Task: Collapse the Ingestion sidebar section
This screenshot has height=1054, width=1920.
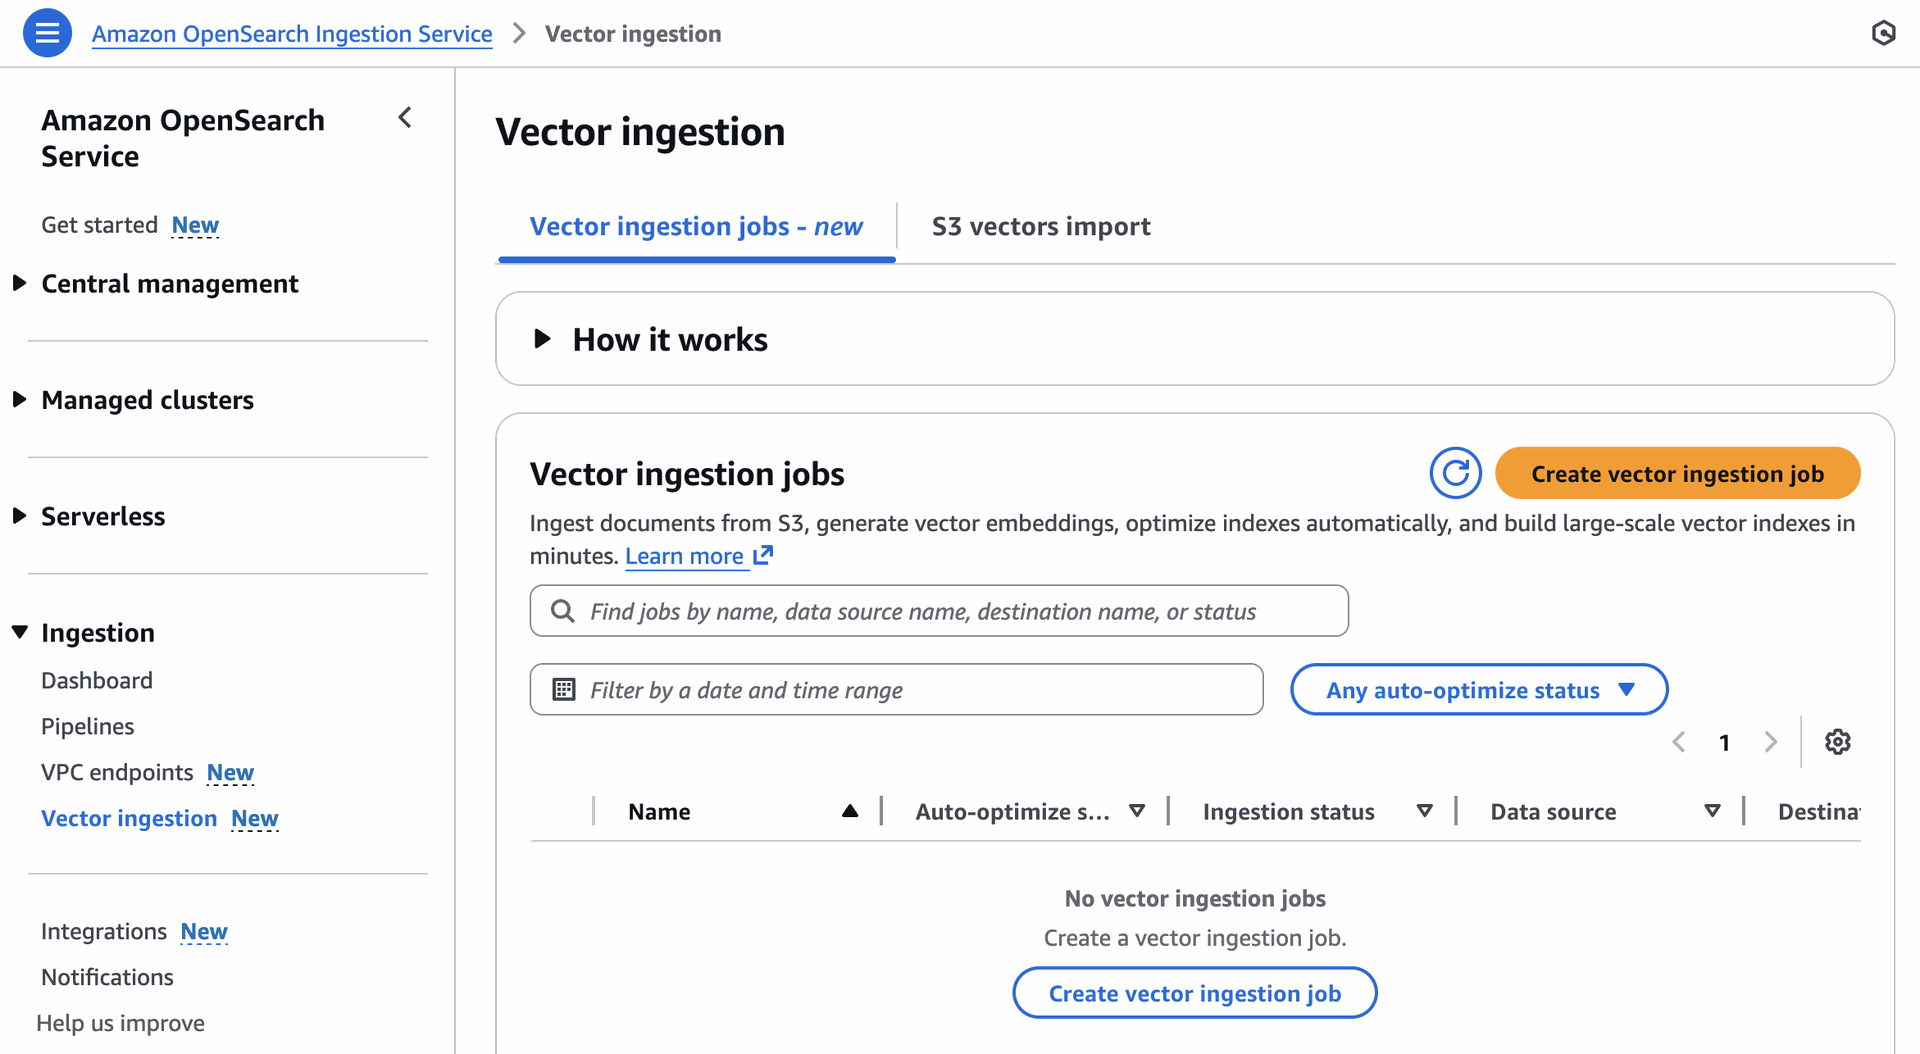Action: pyautogui.click(x=19, y=633)
